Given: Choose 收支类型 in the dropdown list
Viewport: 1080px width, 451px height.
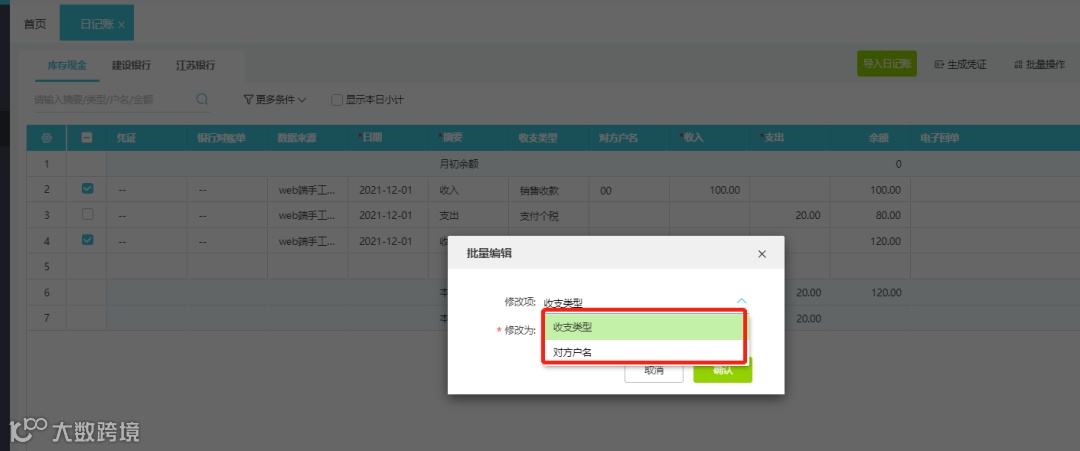Looking at the screenshot, I should coord(644,328).
